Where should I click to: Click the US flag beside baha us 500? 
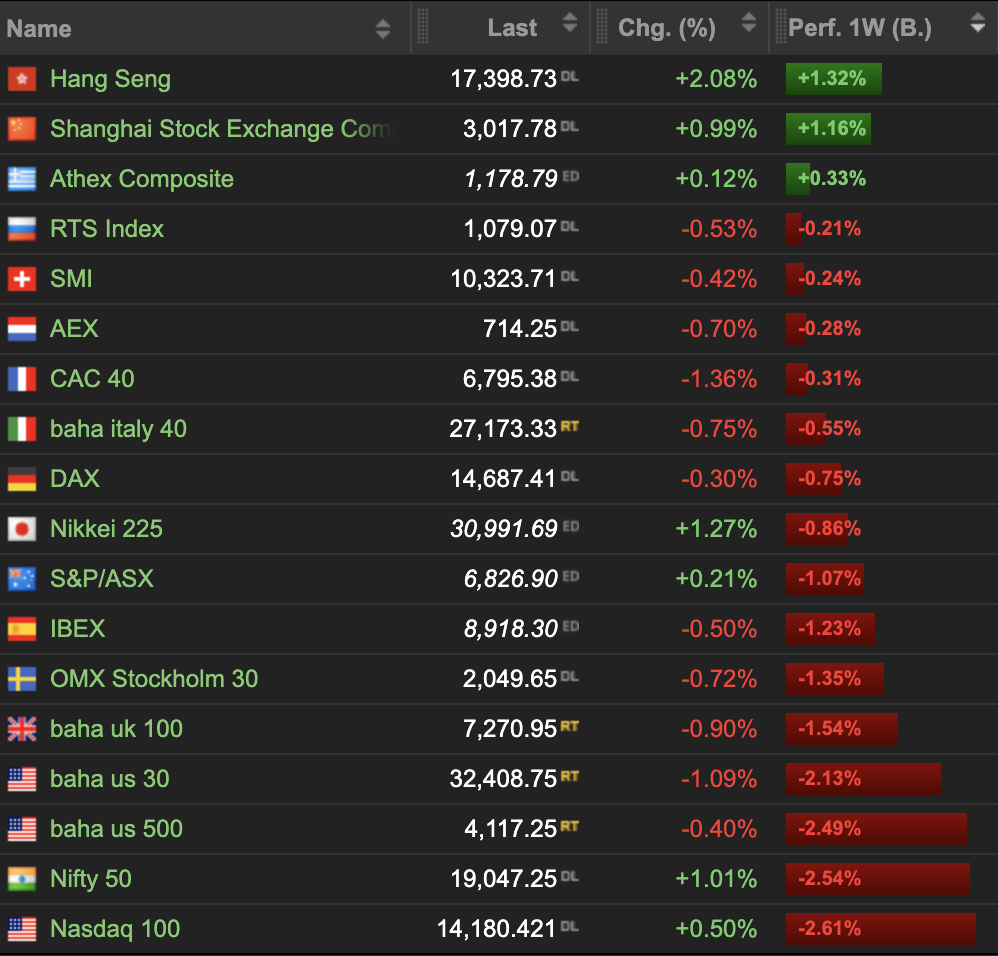22,829
